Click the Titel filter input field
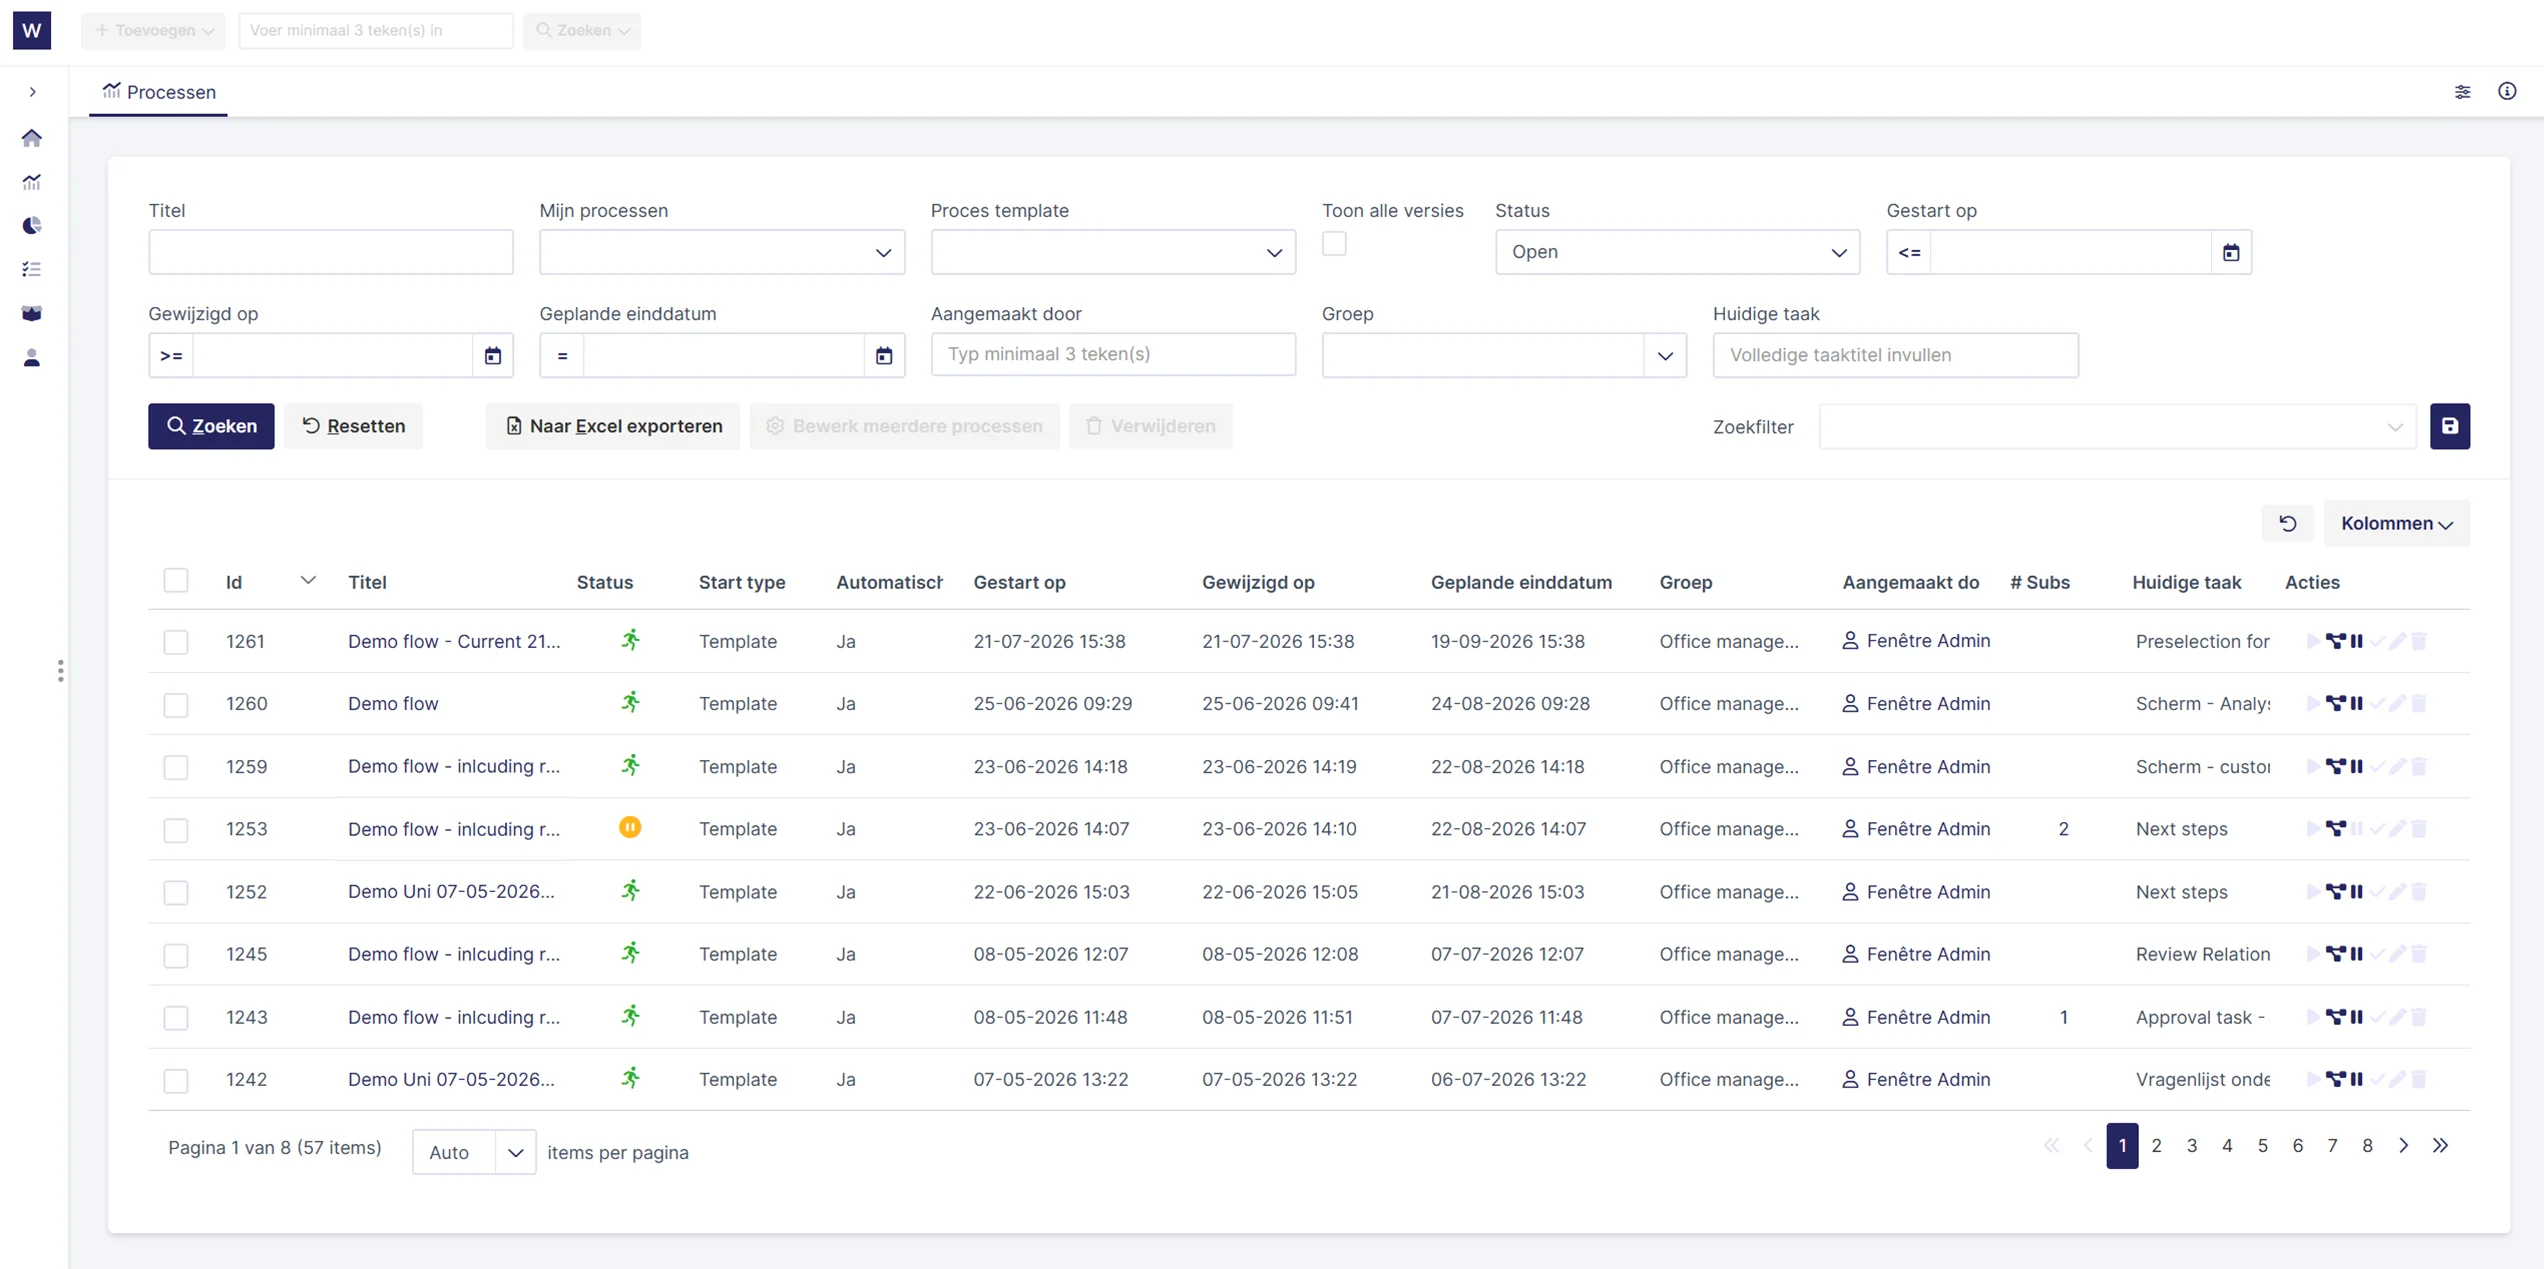The width and height of the screenshot is (2544, 1269). pyautogui.click(x=331, y=253)
